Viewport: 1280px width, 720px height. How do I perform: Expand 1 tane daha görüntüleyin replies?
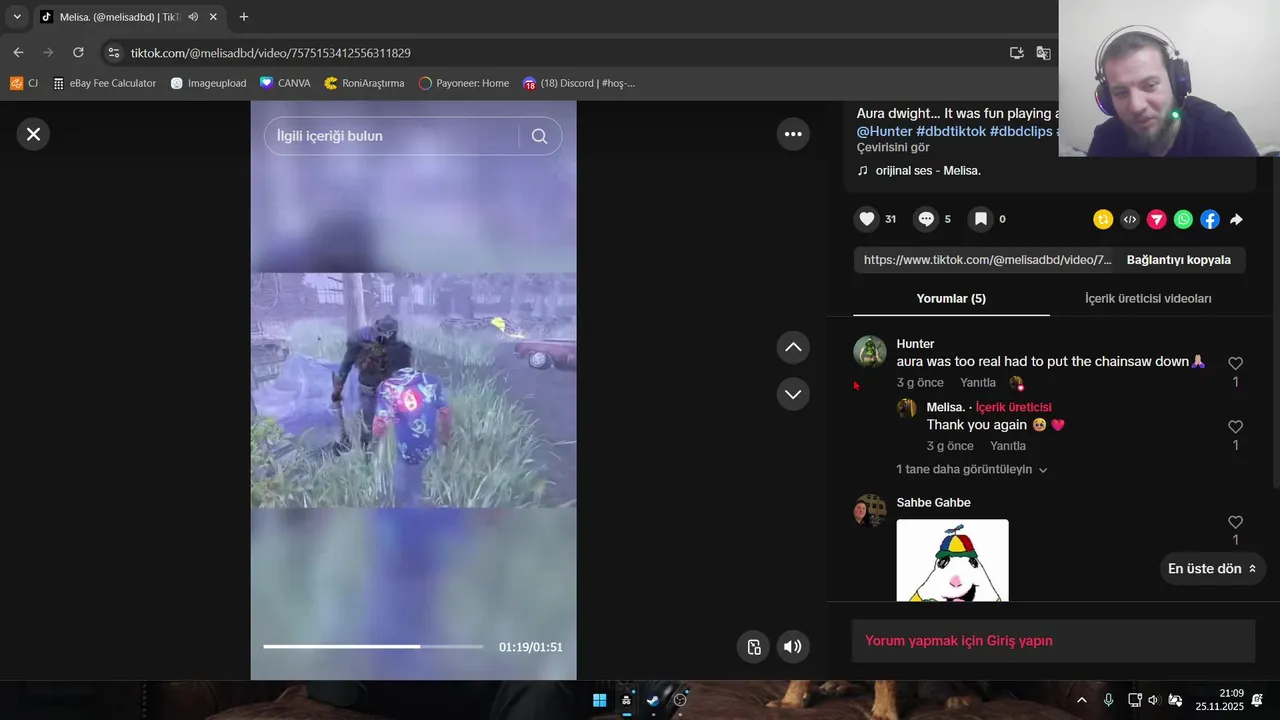(971, 469)
